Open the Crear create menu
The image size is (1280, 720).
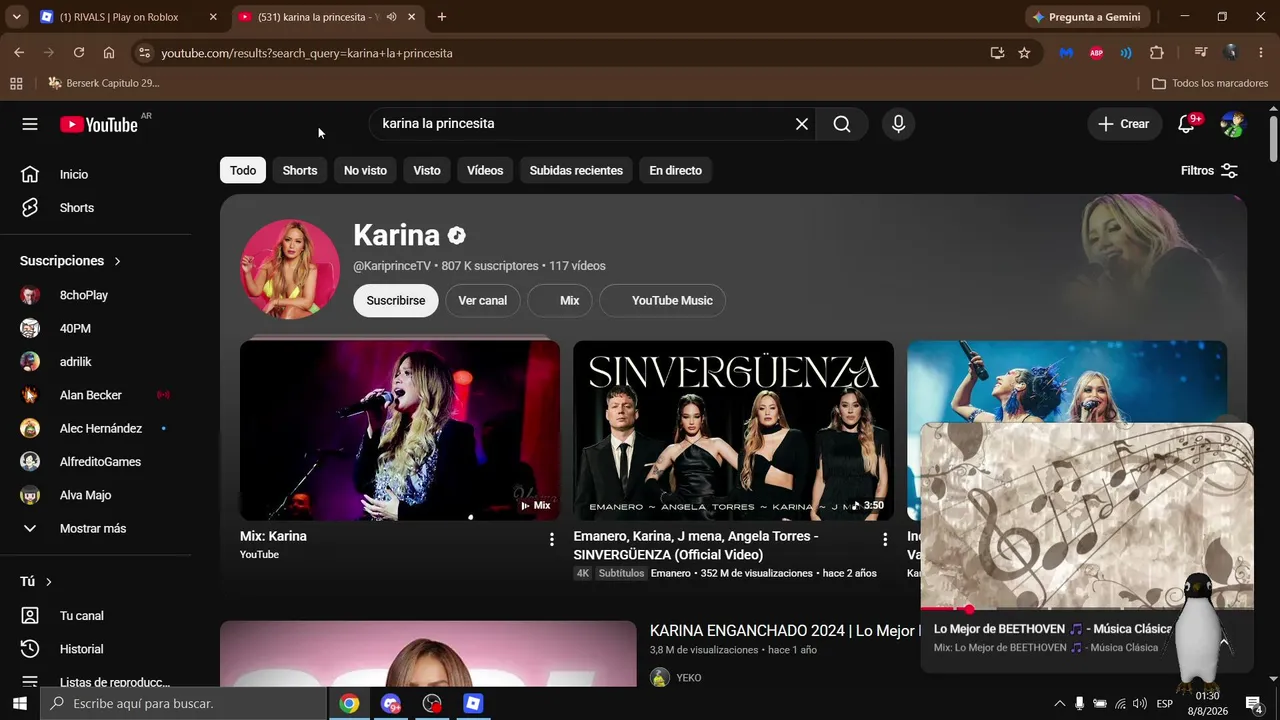click(1124, 124)
